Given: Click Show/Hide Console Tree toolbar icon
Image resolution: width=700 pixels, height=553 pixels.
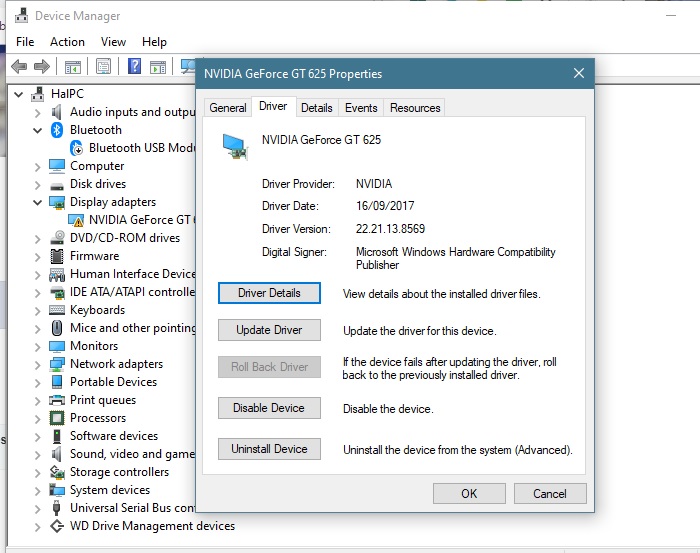Looking at the screenshot, I should click(x=73, y=67).
